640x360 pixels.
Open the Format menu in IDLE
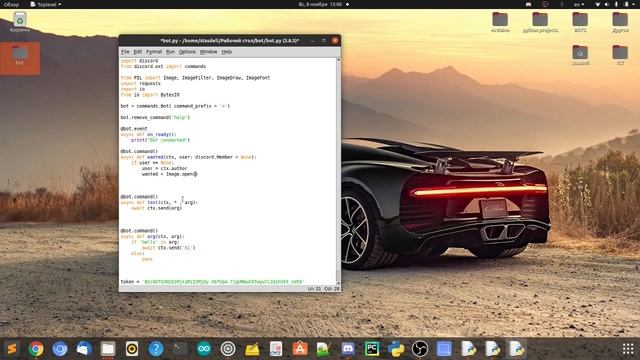154,52
